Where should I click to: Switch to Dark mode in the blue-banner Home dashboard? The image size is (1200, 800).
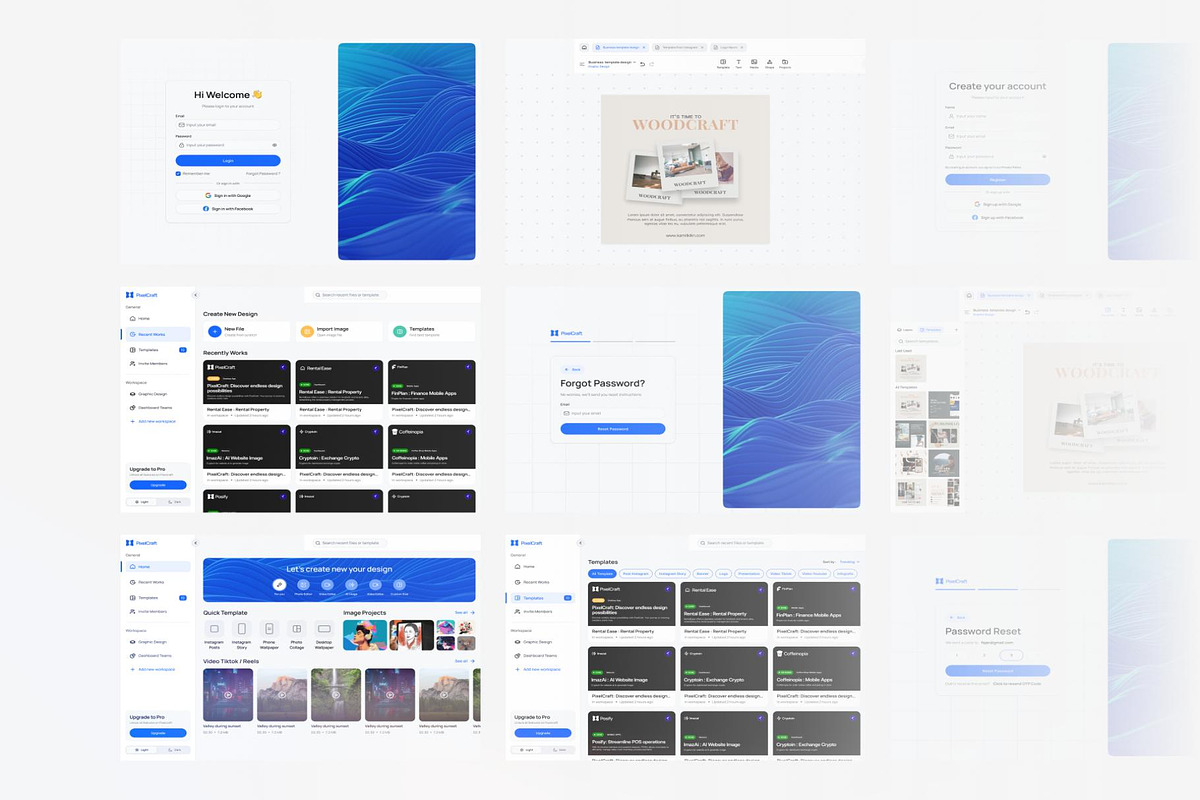coord(172,749)
